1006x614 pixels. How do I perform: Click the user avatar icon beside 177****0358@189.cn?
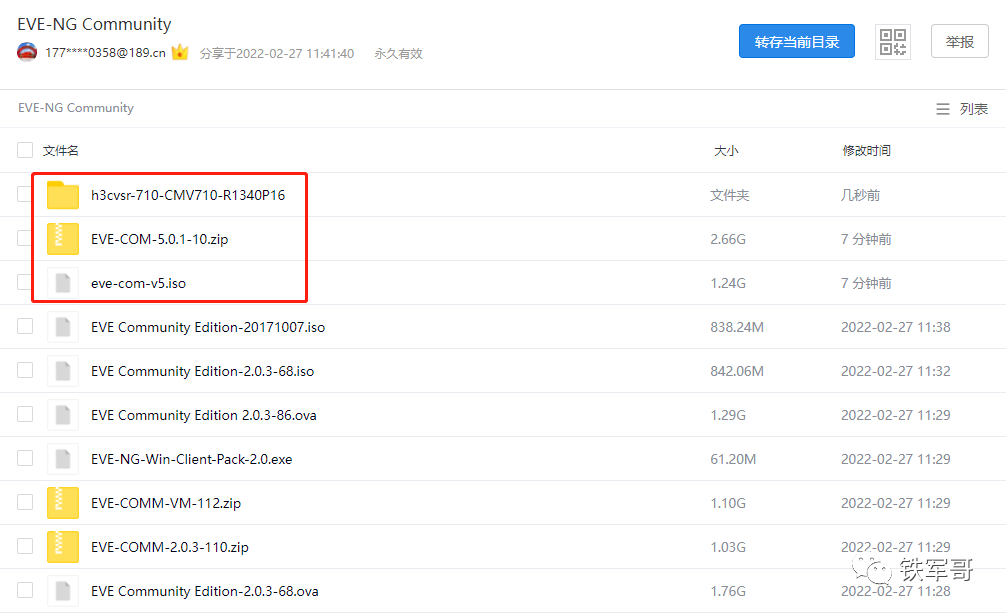(x=27, y=52)
